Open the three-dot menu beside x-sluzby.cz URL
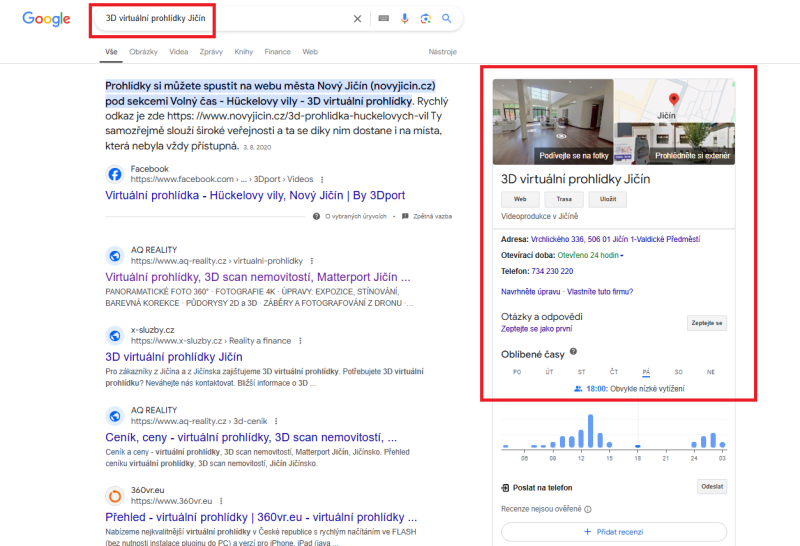This screenshot has height=546, width=800. tap(301, 341)
